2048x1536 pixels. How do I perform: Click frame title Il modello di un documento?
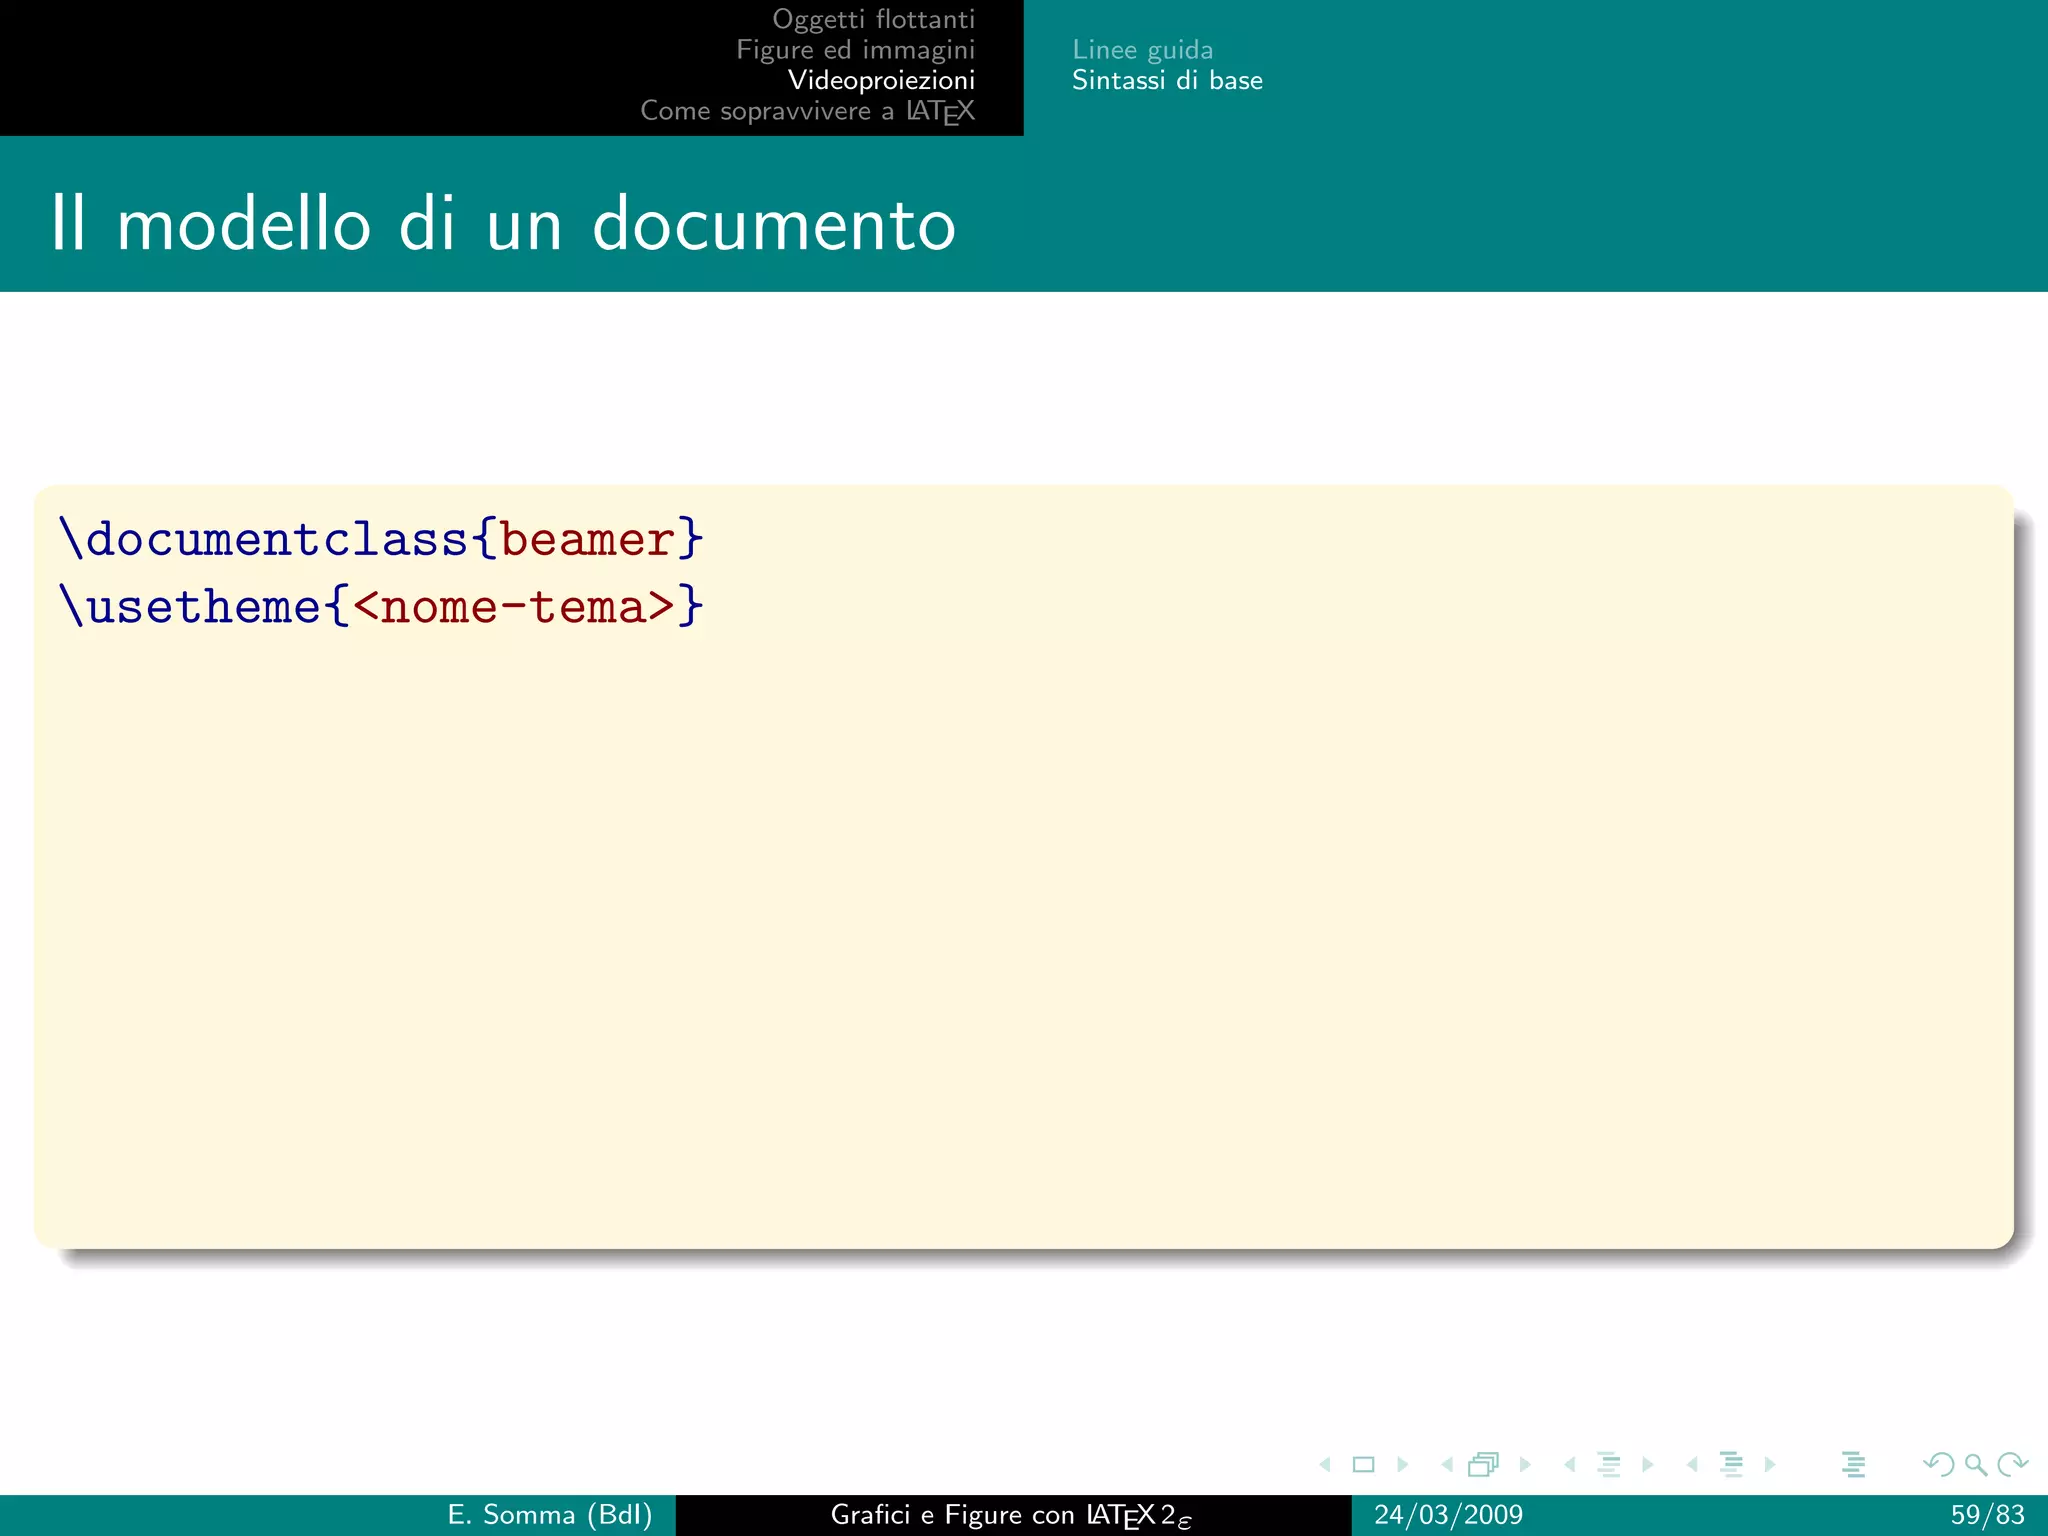(503, 222)
